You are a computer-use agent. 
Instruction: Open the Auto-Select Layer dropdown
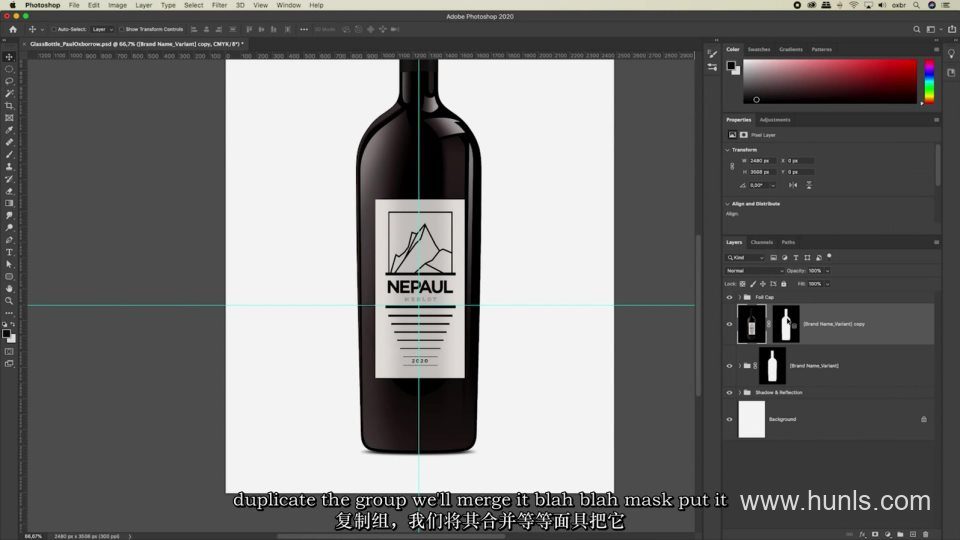coord(102,29)
